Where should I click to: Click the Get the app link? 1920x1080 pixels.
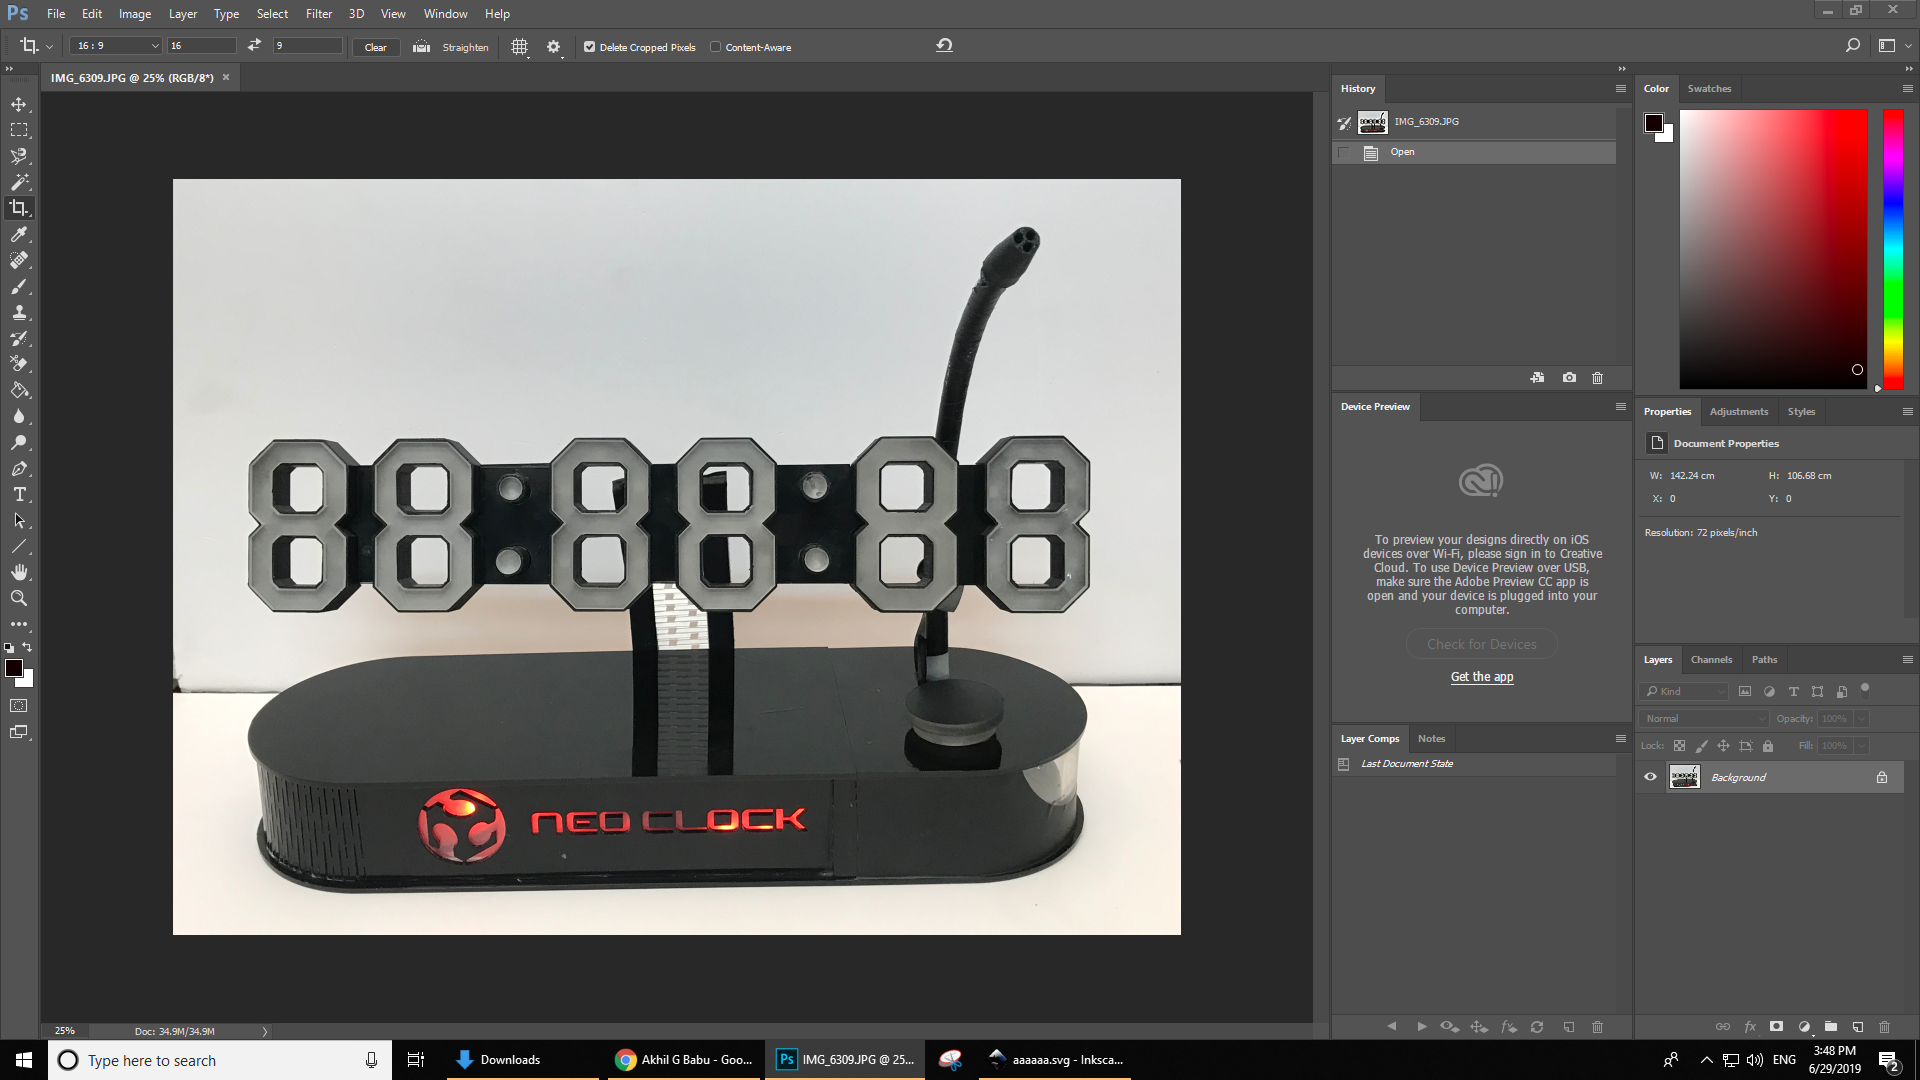click(x=1481, y=677)
